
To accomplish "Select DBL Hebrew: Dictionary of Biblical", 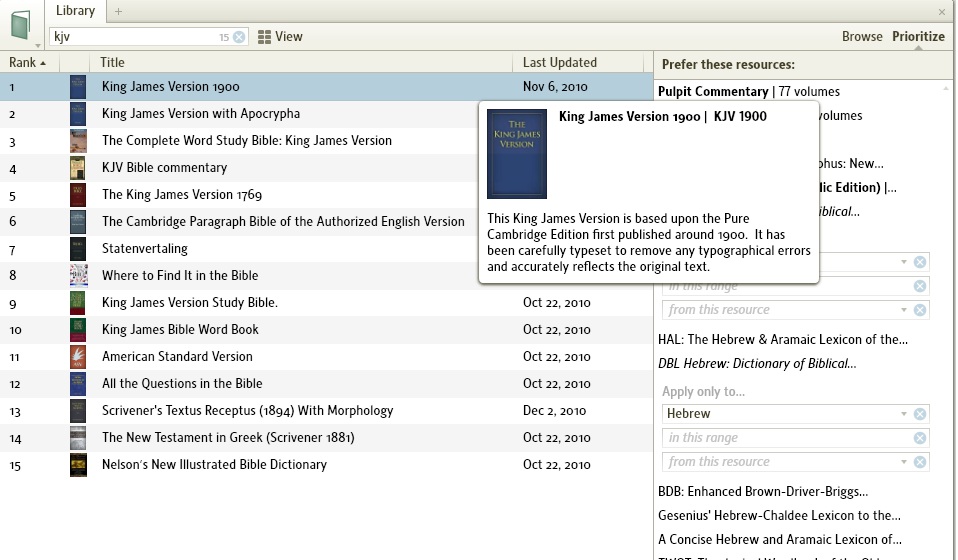I will [x=757, y=363].
